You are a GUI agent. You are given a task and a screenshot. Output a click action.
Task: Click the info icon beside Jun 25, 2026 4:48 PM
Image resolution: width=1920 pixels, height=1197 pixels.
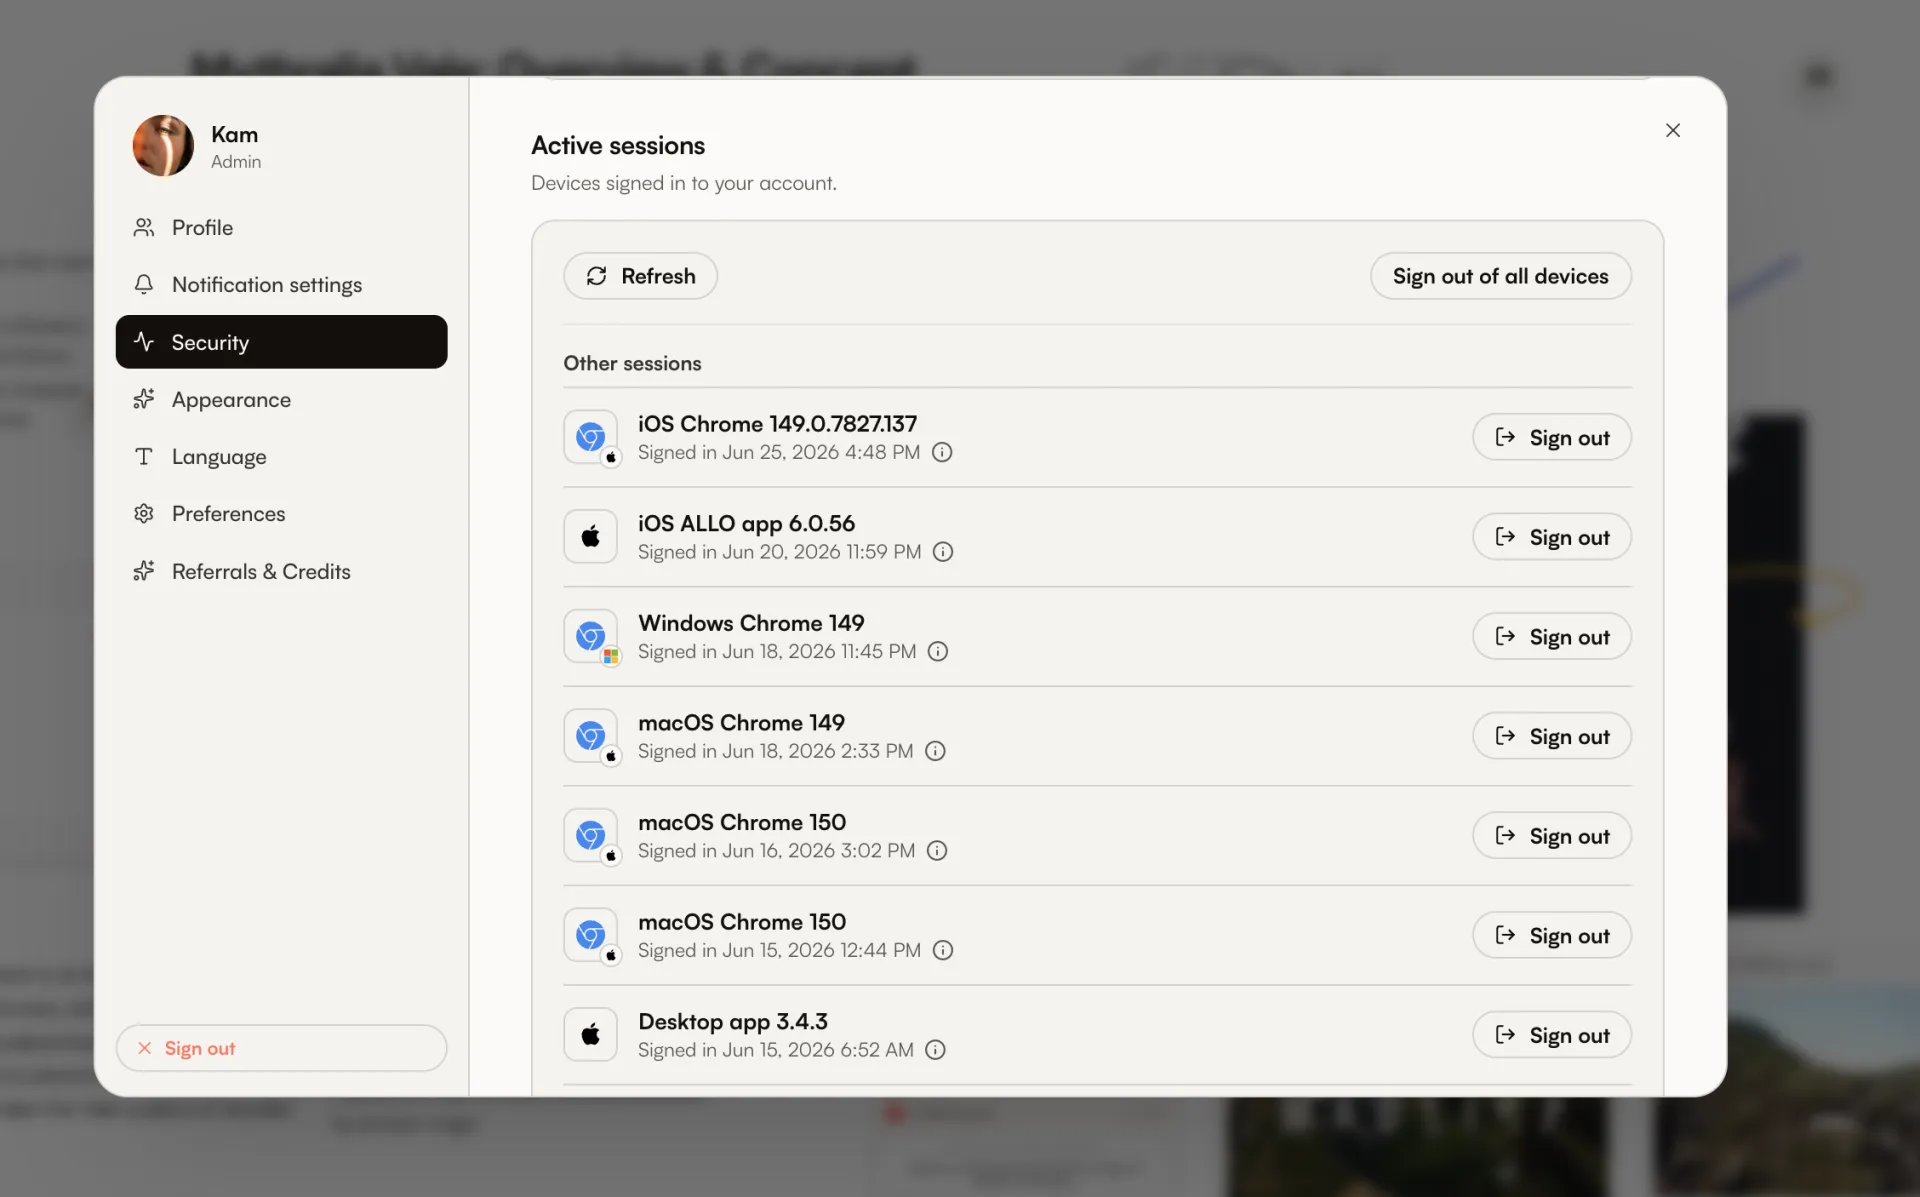(942, 452)
